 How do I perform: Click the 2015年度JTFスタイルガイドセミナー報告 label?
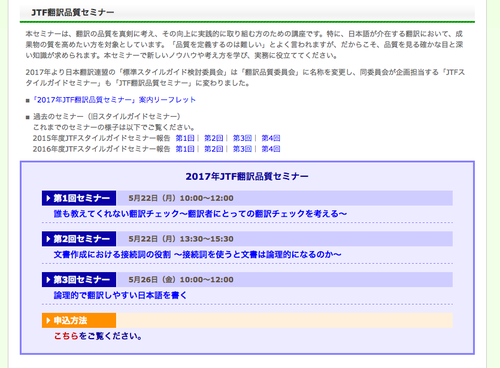[101, 138]
